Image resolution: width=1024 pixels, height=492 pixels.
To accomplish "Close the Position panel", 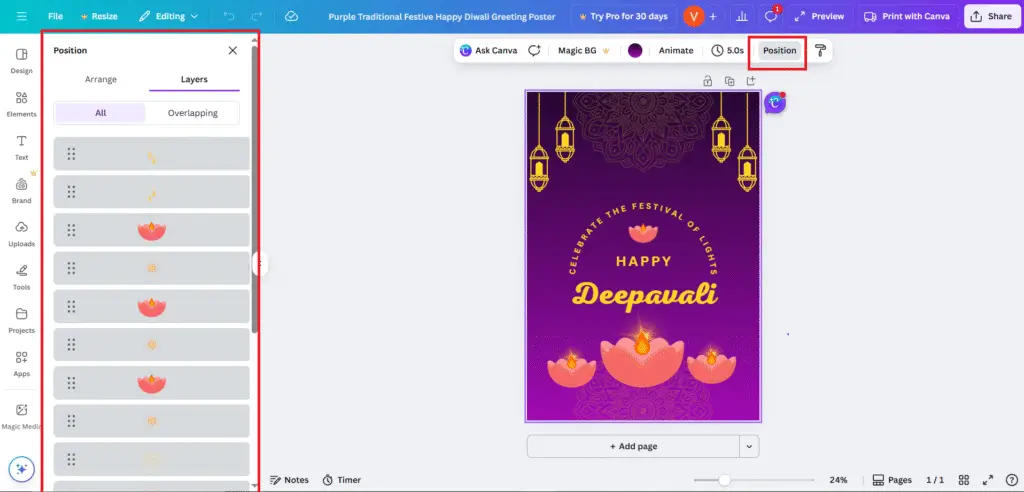I will point(232,50).
